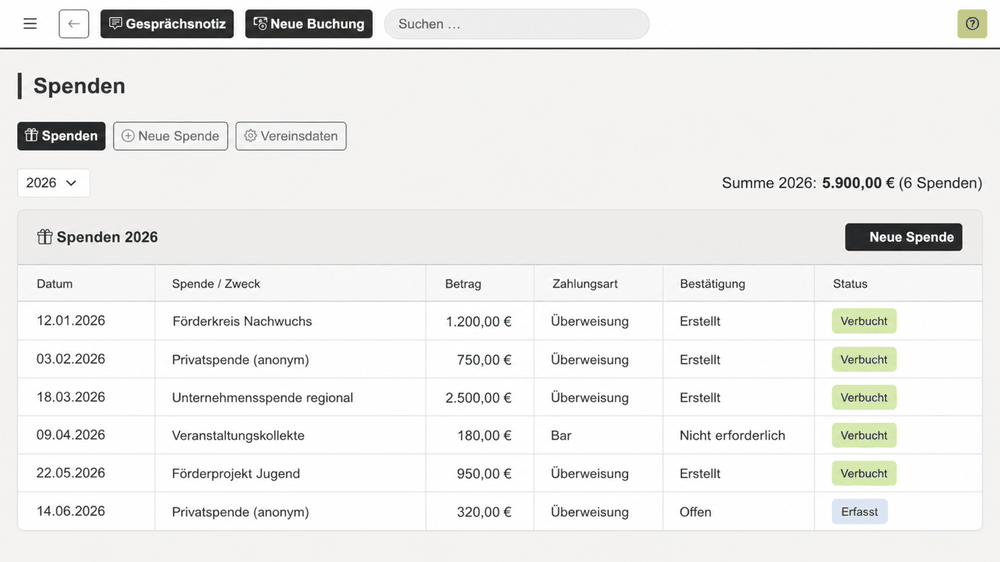
Task: Open Unternehmensspende regional entry
Action: pyautogui.click(x=262, y=397)
